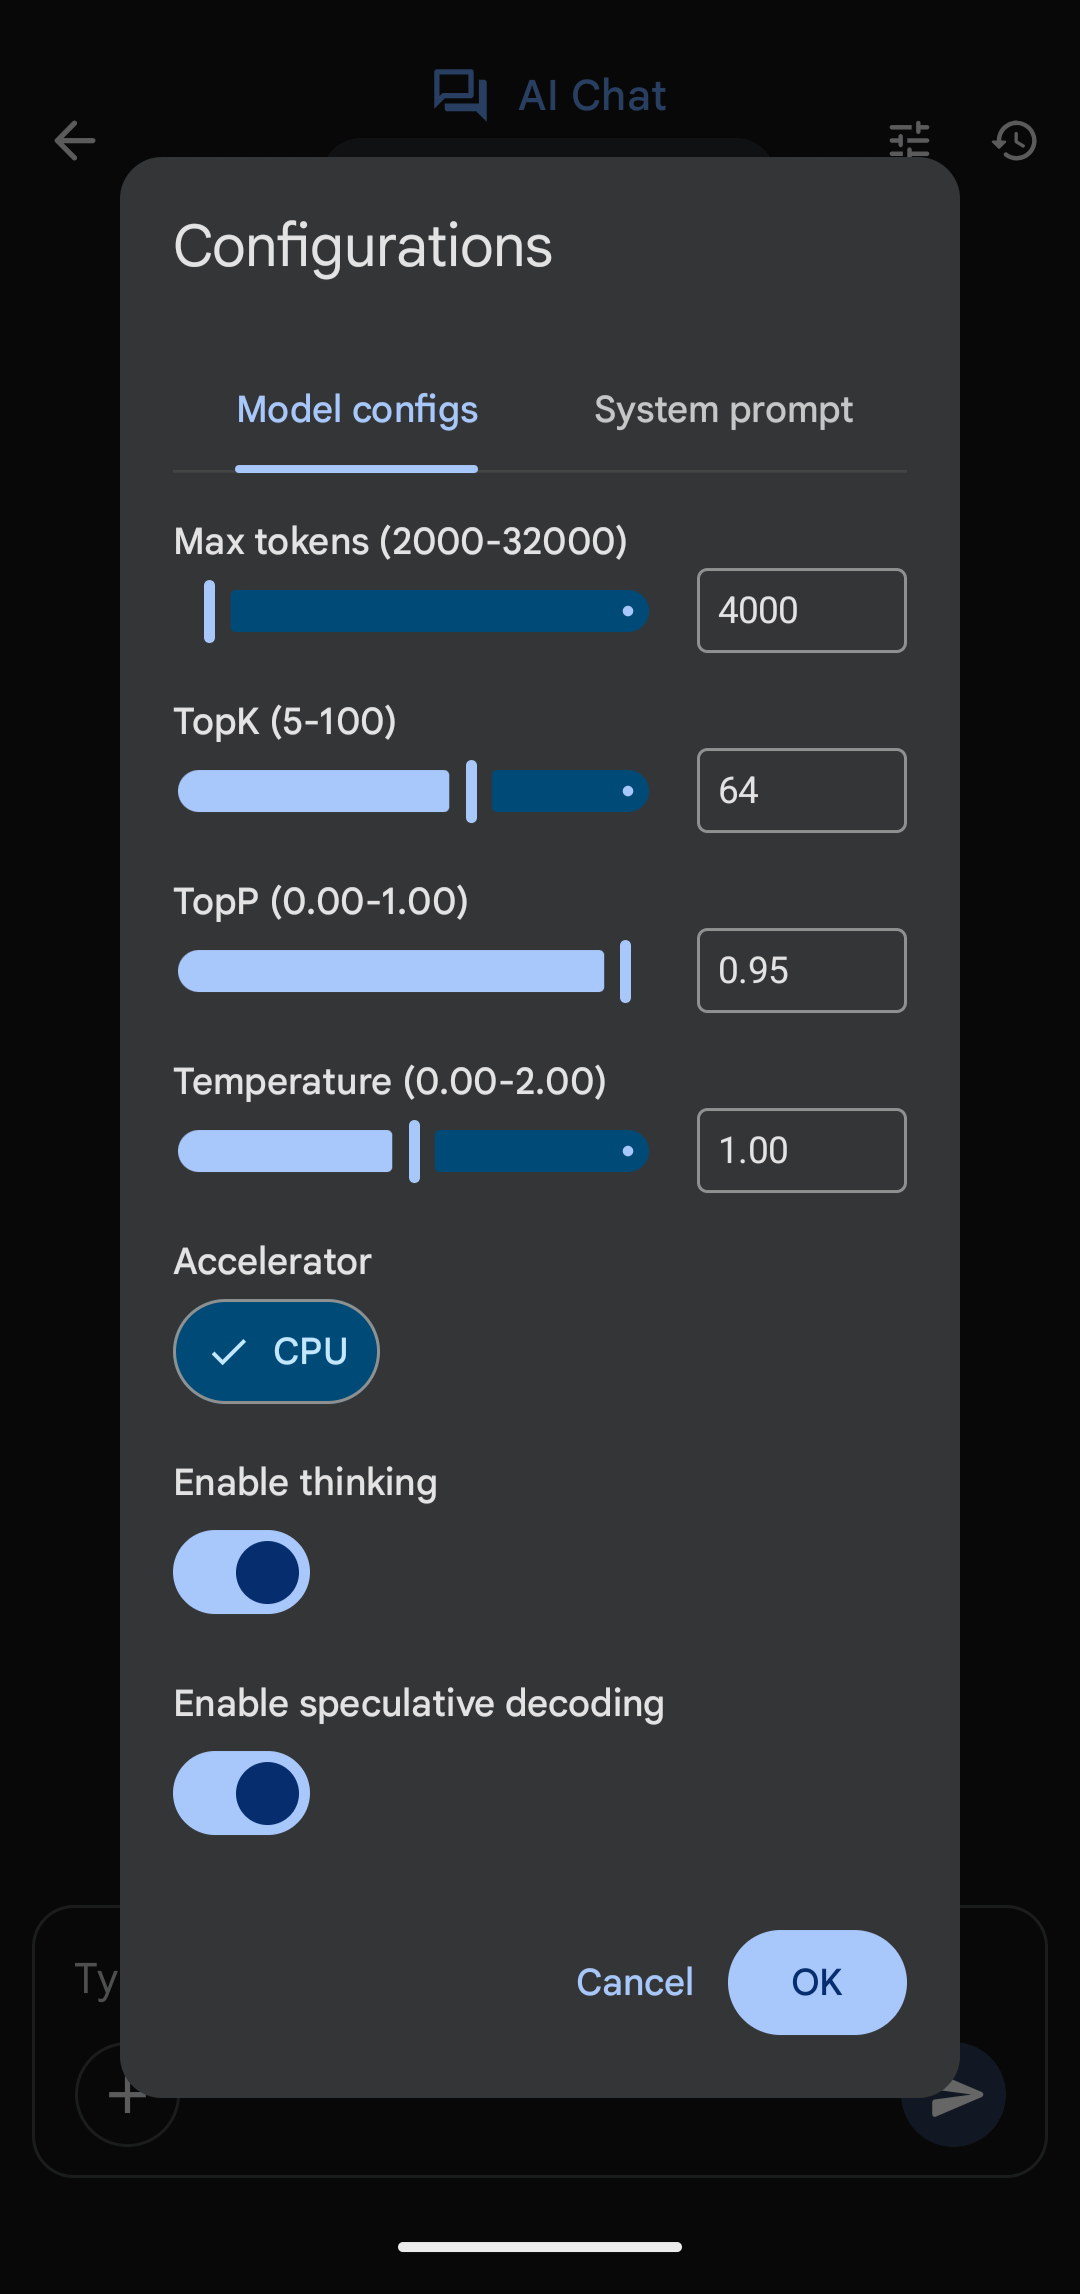This screenshot has height=2294, width=1080.
Task: Edit the Temperature 1.00 input box
Action: pyautogui.click(x=802, y=1151)
